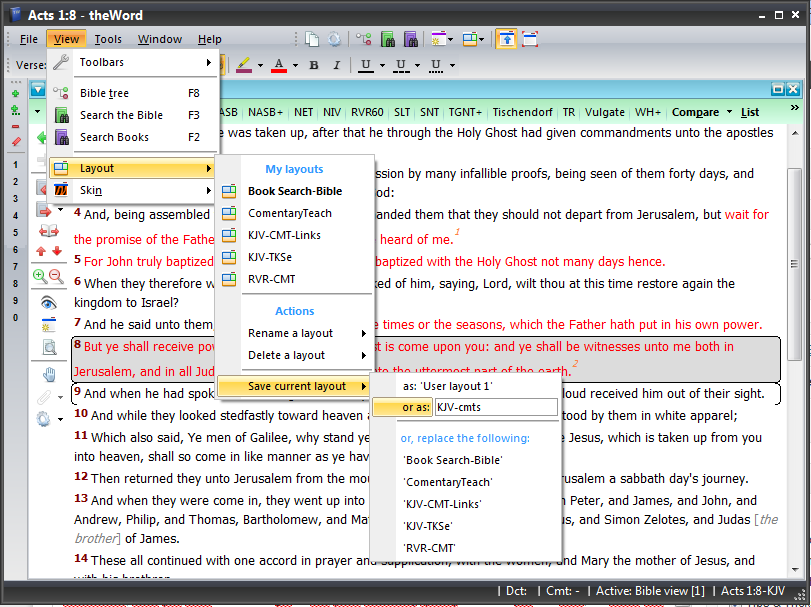Viewport: 811px width, 607px height.
Task: Toggle dashed underline formatting
Action: click(400, 65)
